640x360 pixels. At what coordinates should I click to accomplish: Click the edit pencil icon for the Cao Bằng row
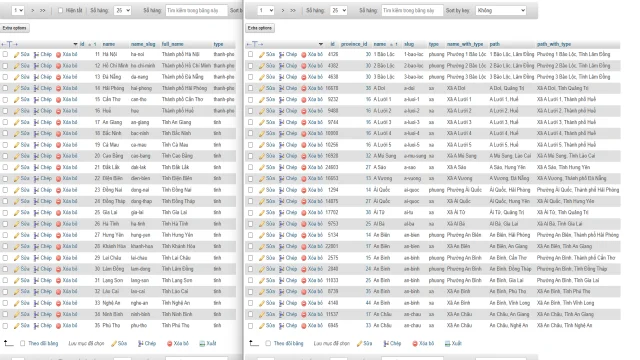click(16, 156)
